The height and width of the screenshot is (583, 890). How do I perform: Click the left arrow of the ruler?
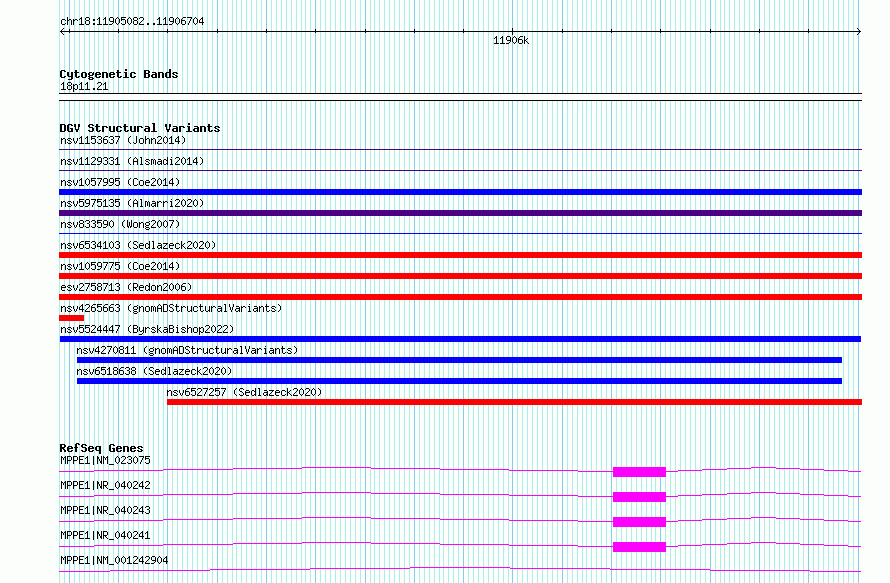click(62, 32)
